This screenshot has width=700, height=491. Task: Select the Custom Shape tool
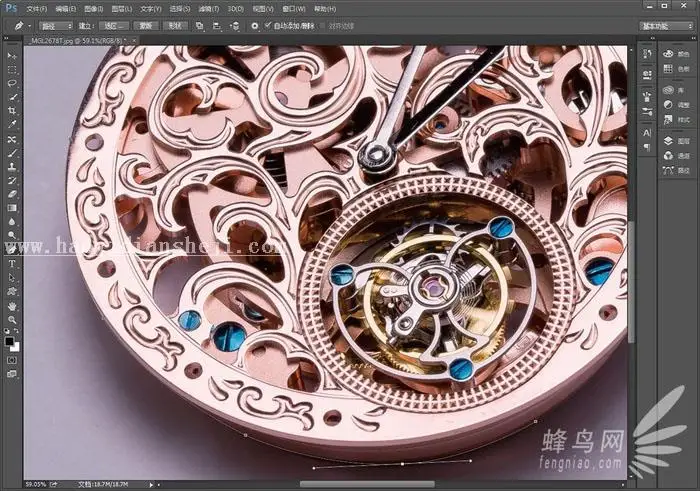pyautogui.click(x=12, y=291)
